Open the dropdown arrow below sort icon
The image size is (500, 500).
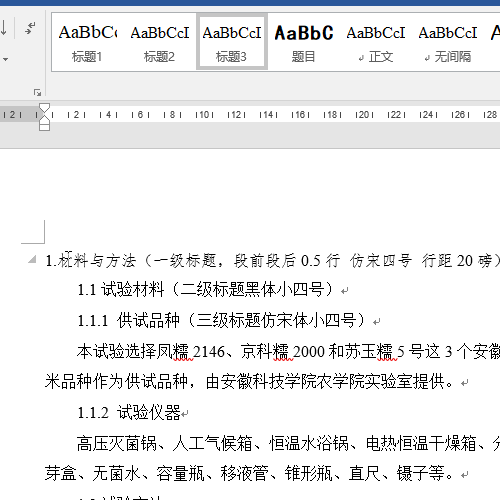click(5, 59)
